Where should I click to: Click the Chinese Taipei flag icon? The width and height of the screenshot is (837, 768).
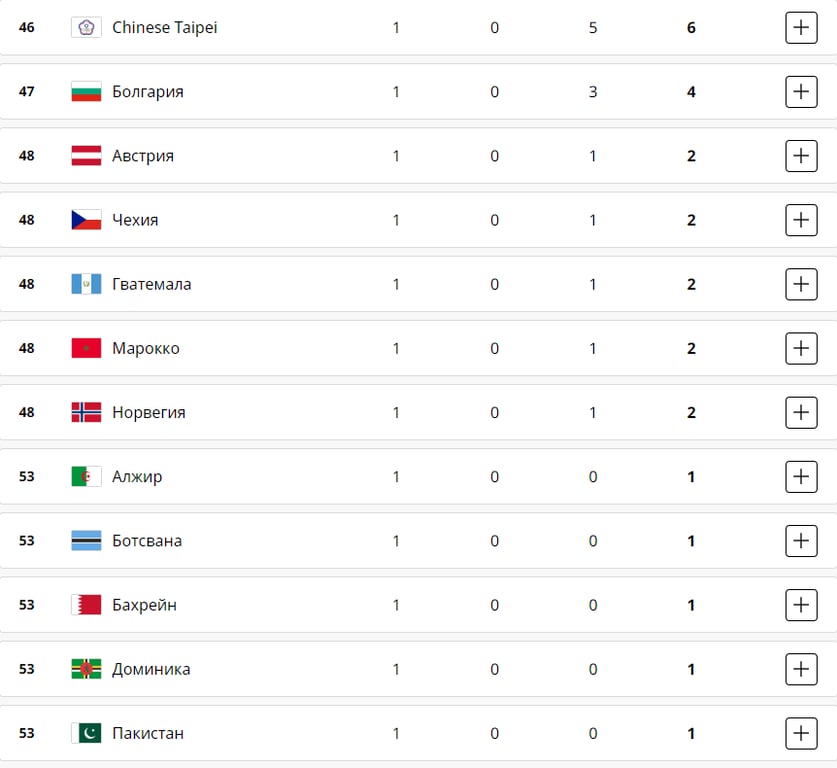86,28
